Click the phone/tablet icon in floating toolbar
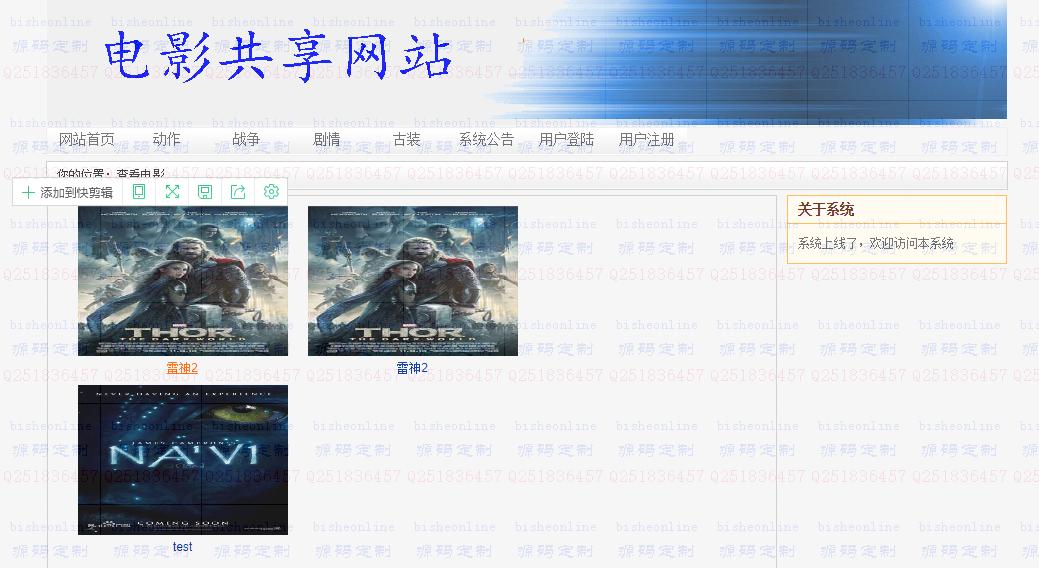The image size is (1039, 568). click(139, 192)
